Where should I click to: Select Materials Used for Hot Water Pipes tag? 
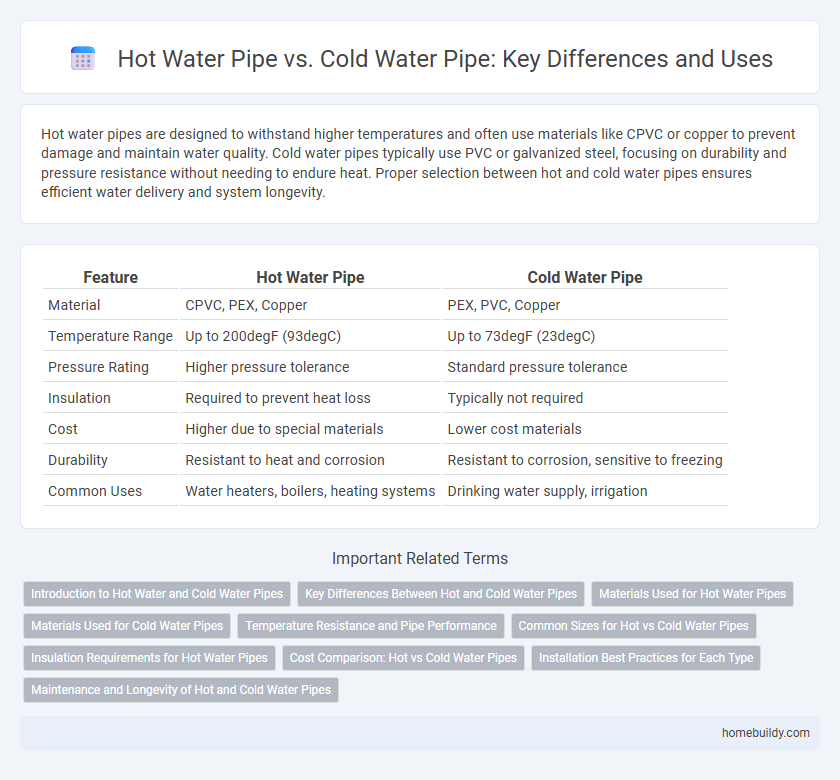(x=692, y=594)
